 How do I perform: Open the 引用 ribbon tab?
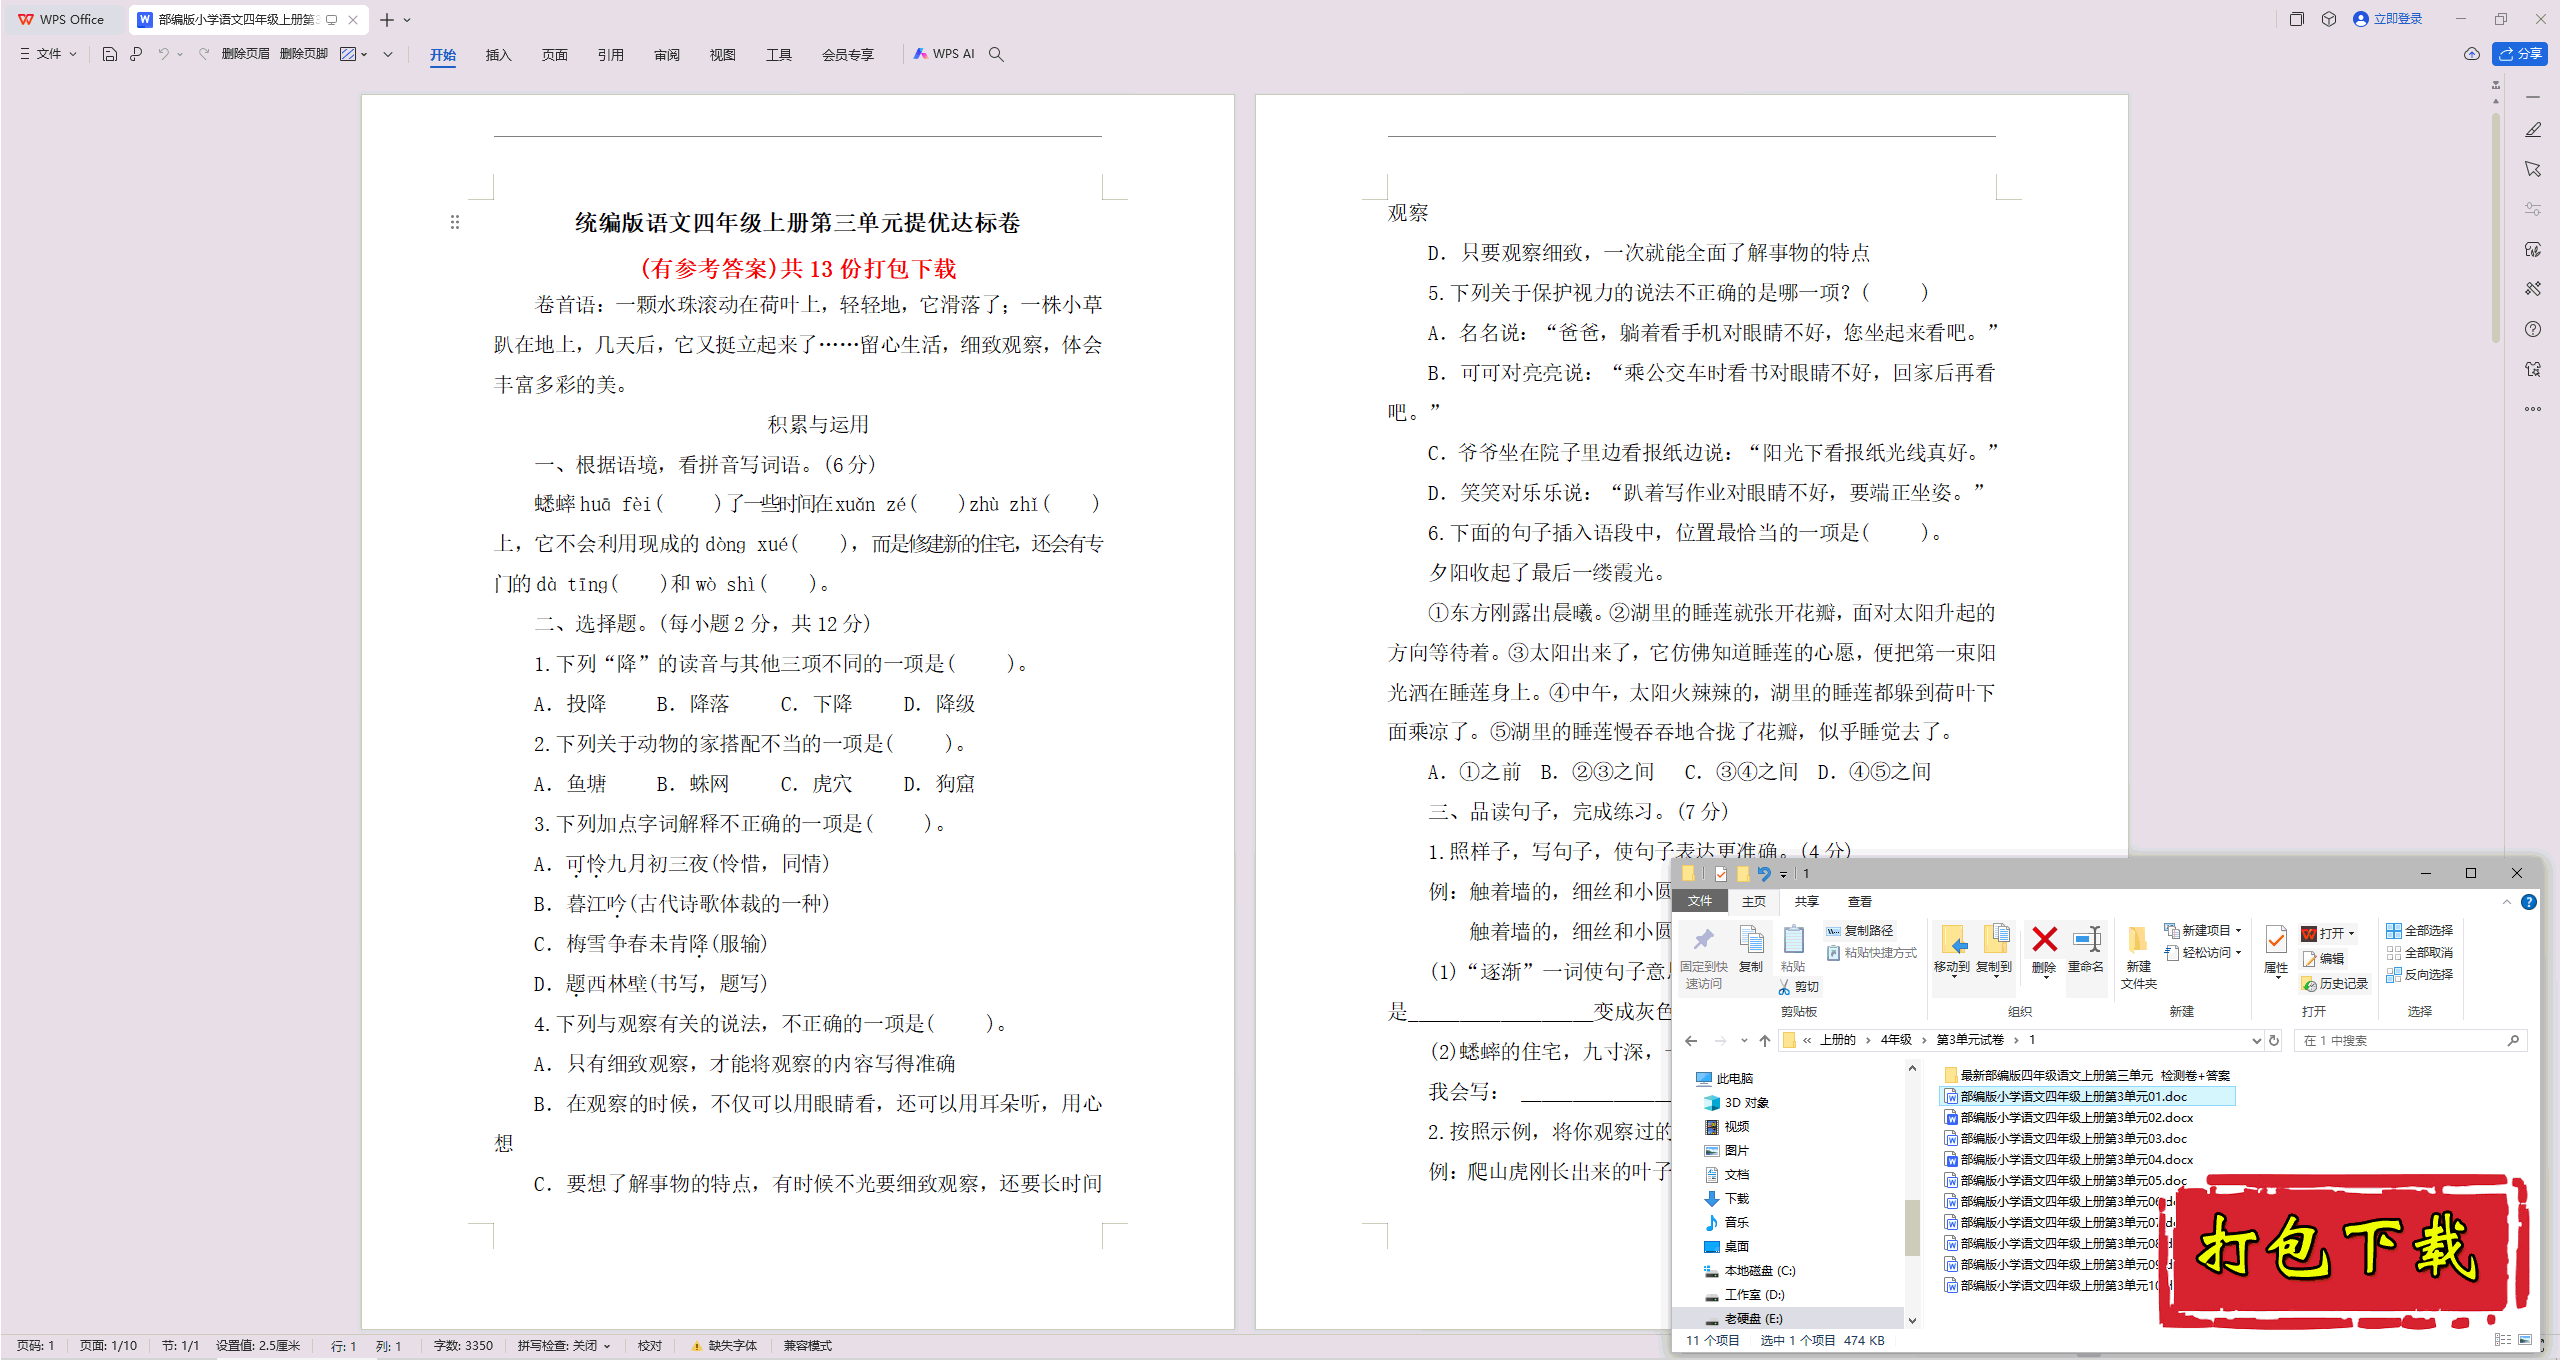coord(610,55)
